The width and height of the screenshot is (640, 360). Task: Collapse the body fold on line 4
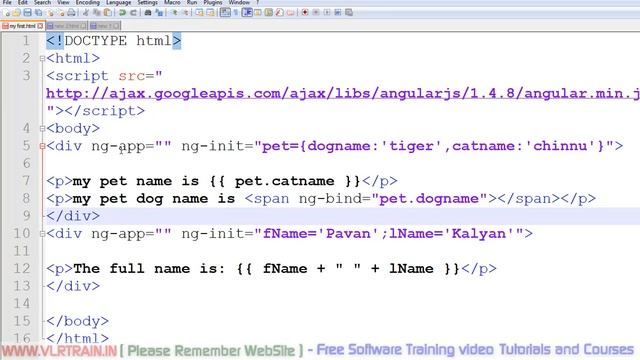[x=42, y=129]
